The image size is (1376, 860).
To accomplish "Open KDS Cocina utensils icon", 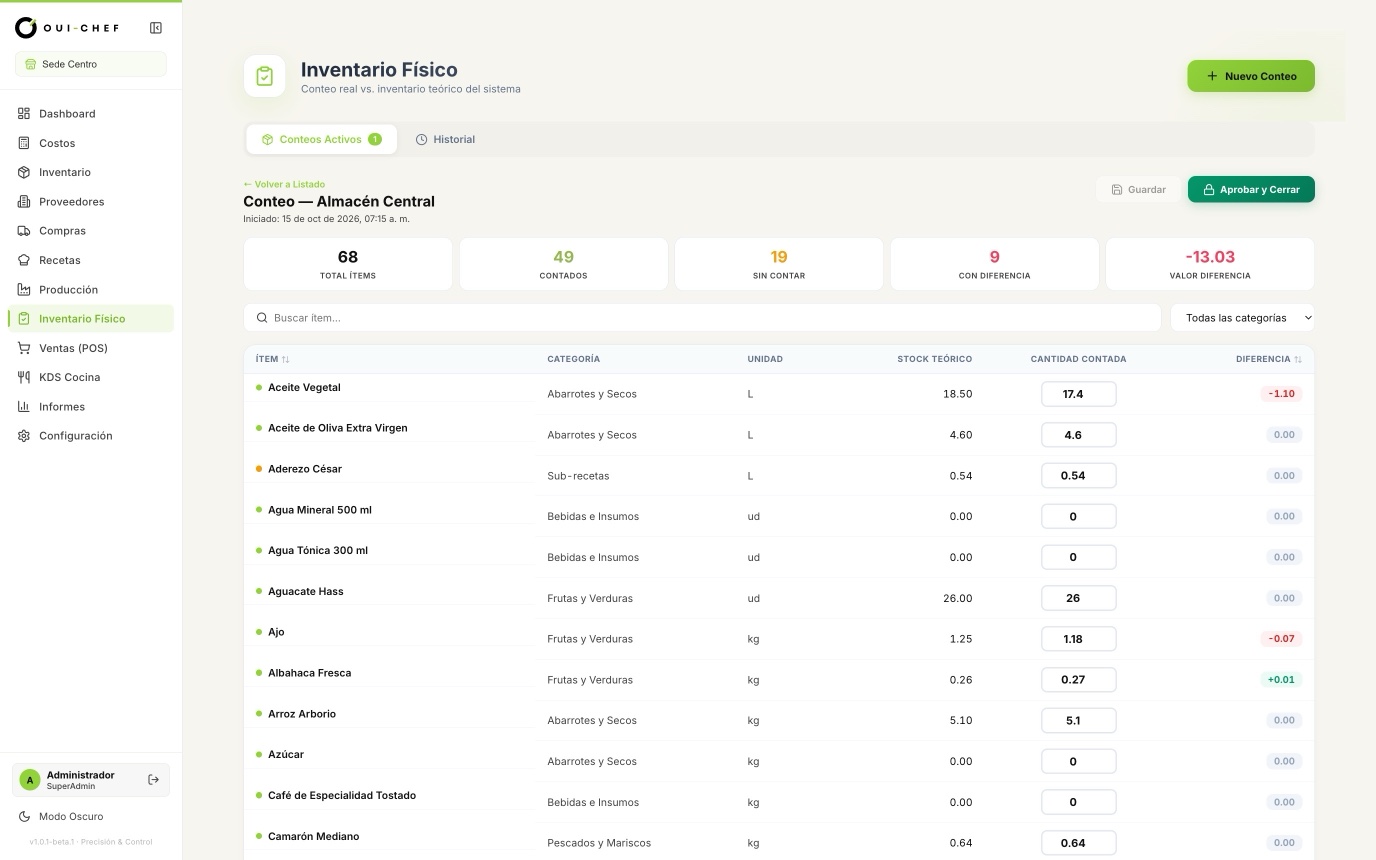I will point(24,377).
